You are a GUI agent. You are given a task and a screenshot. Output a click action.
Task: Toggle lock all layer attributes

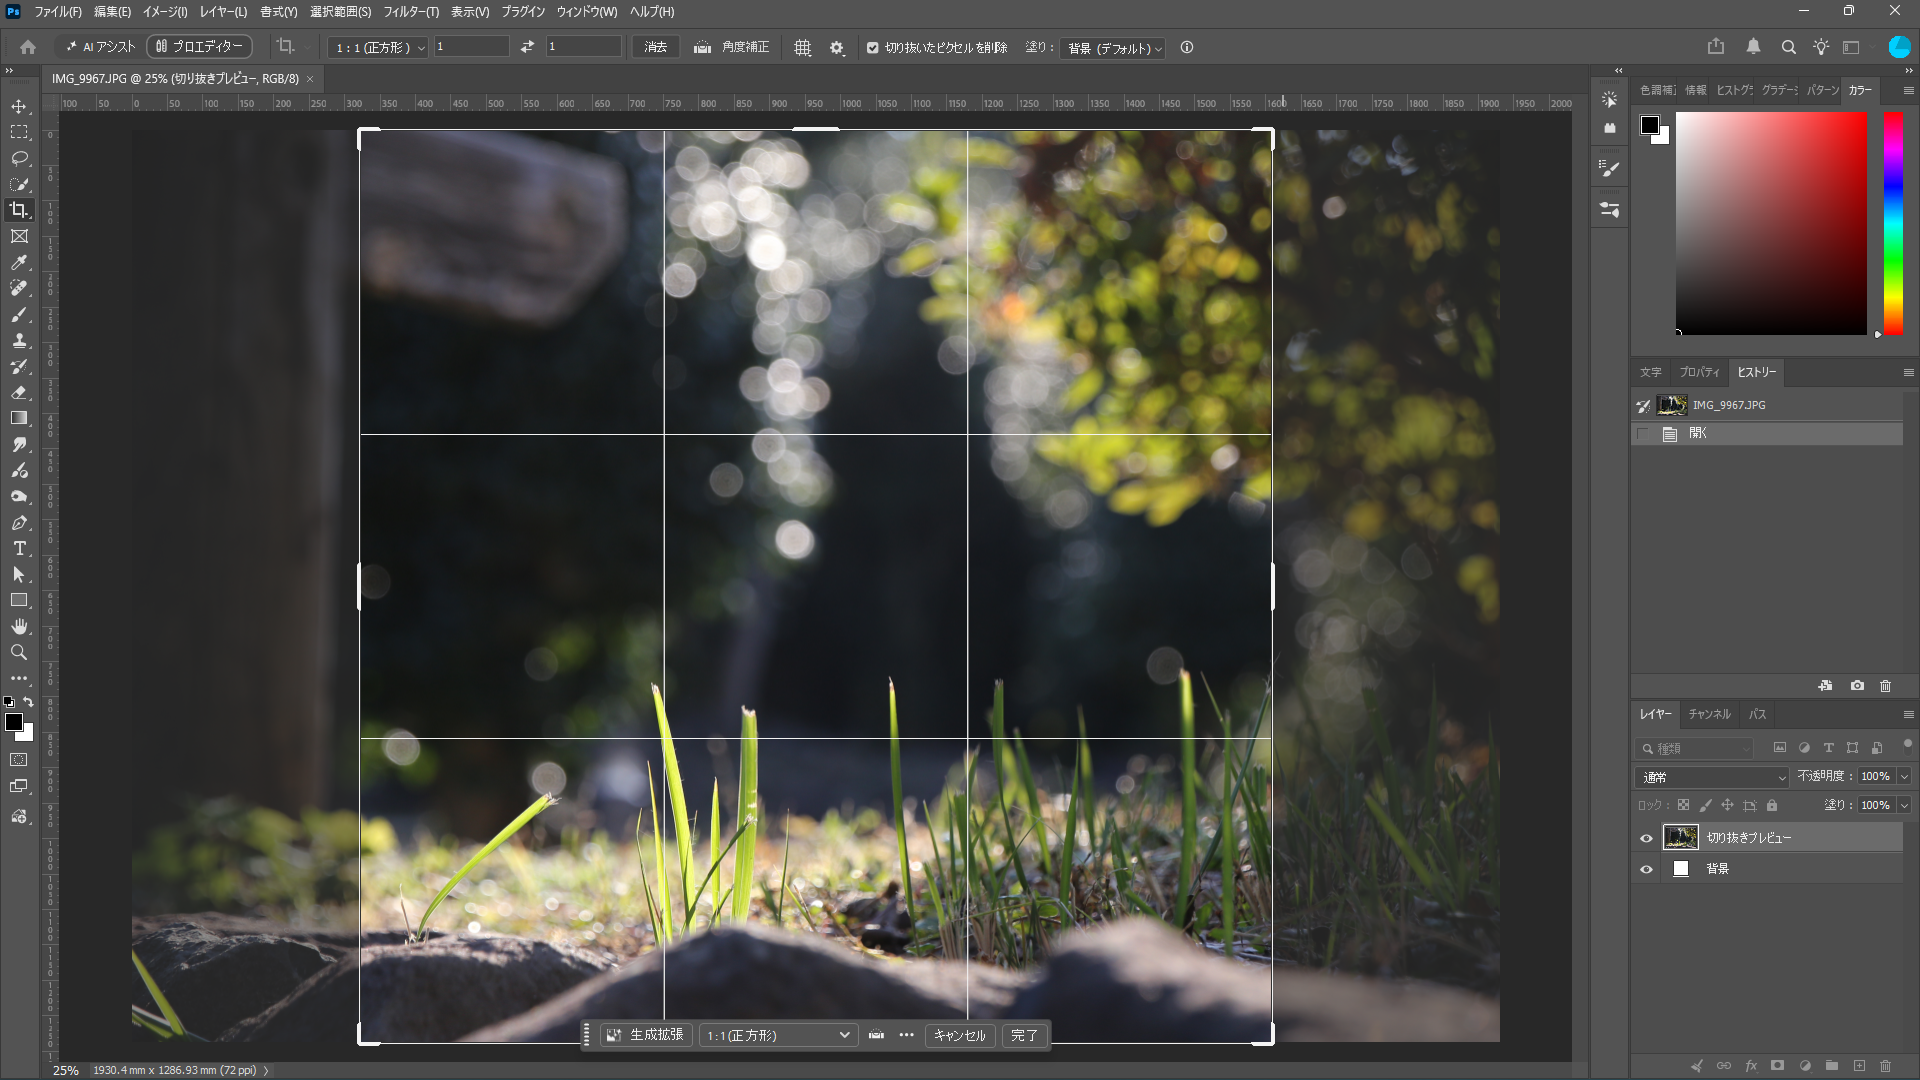click(1772, 805)
